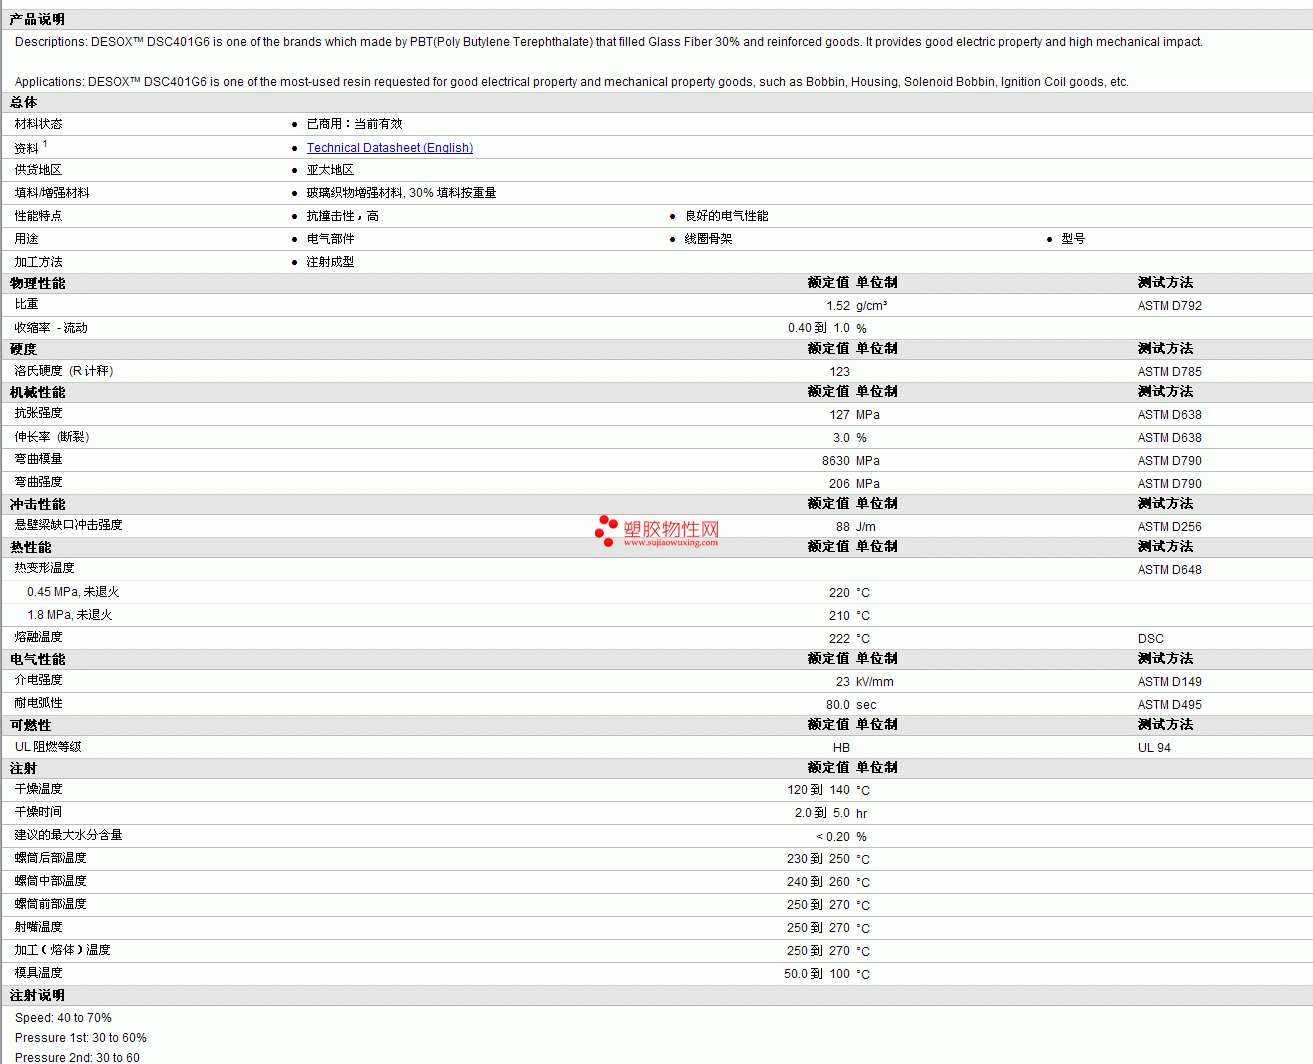Click the ASTM D256 test method
Viewport: 1313px width, 1064px height.
click(1170, 527)
